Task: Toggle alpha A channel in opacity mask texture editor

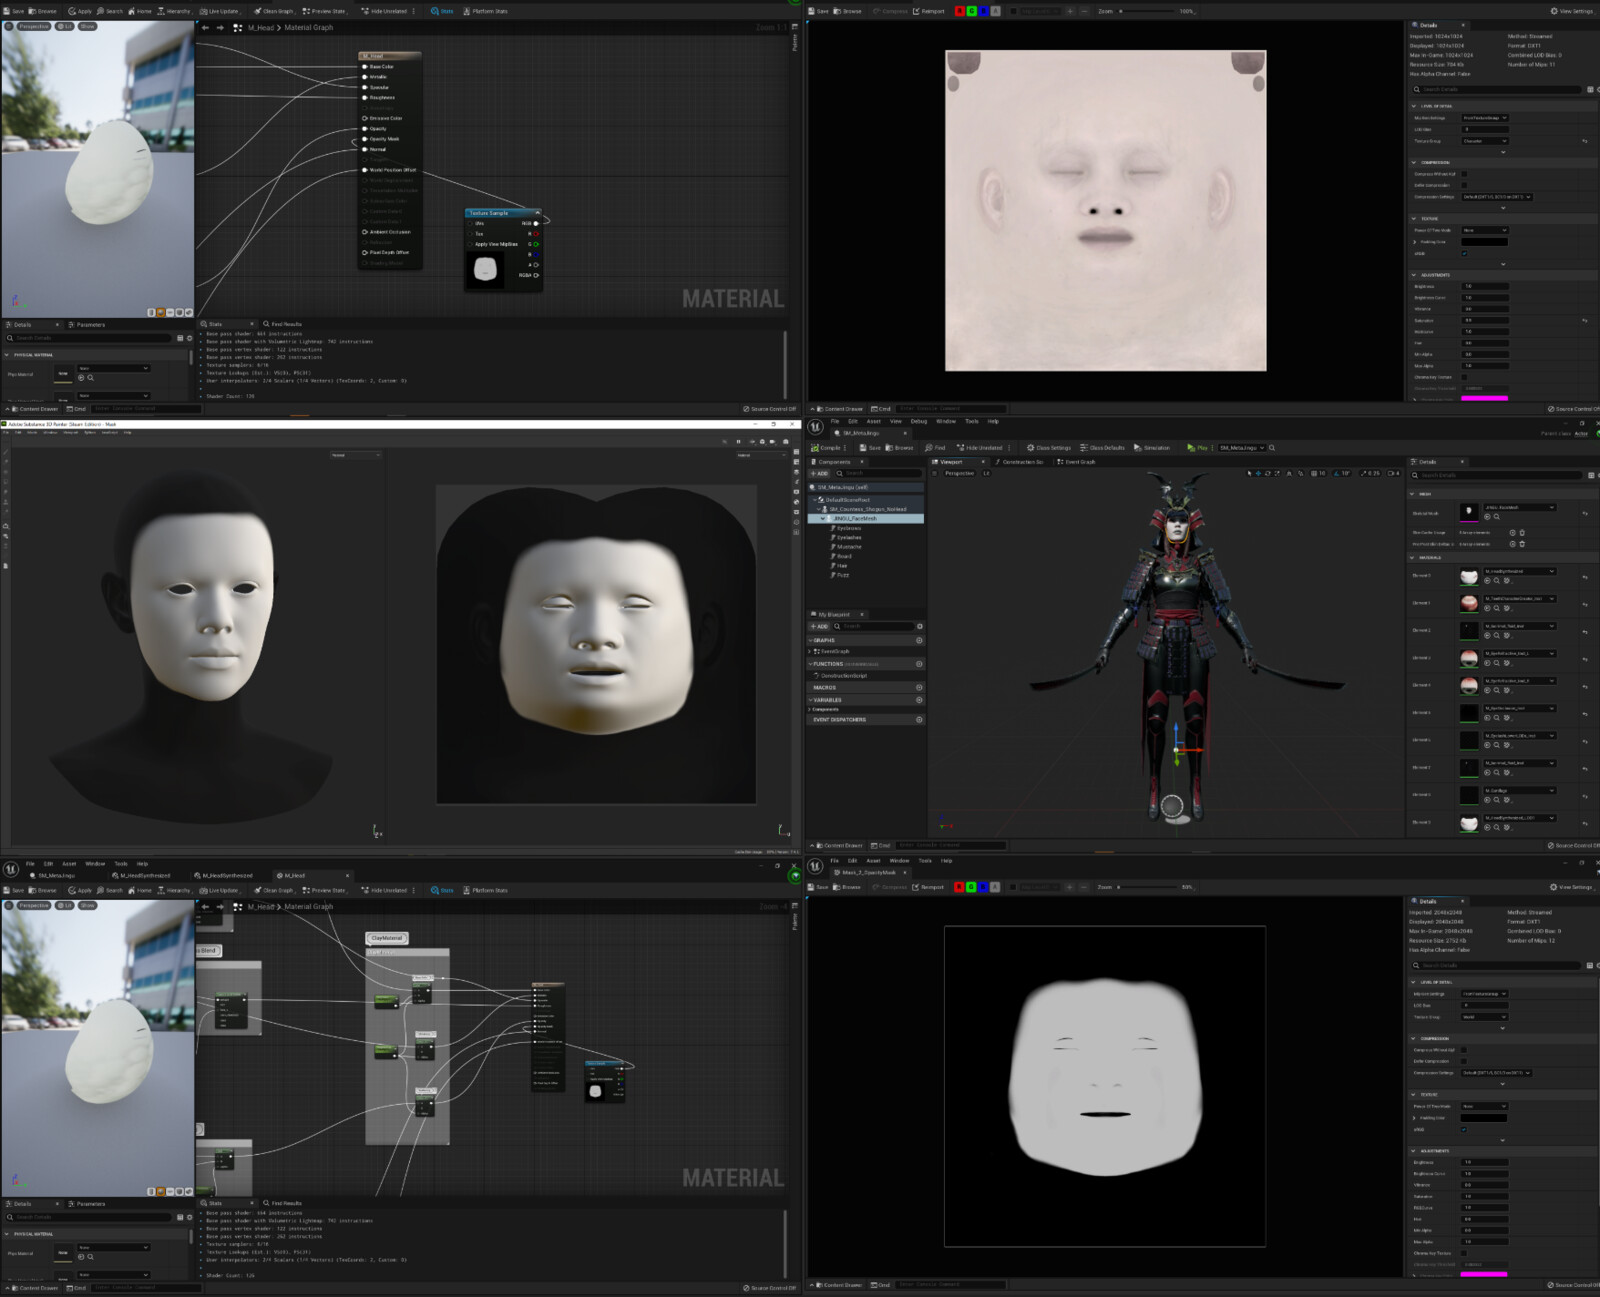Action: 994,887
